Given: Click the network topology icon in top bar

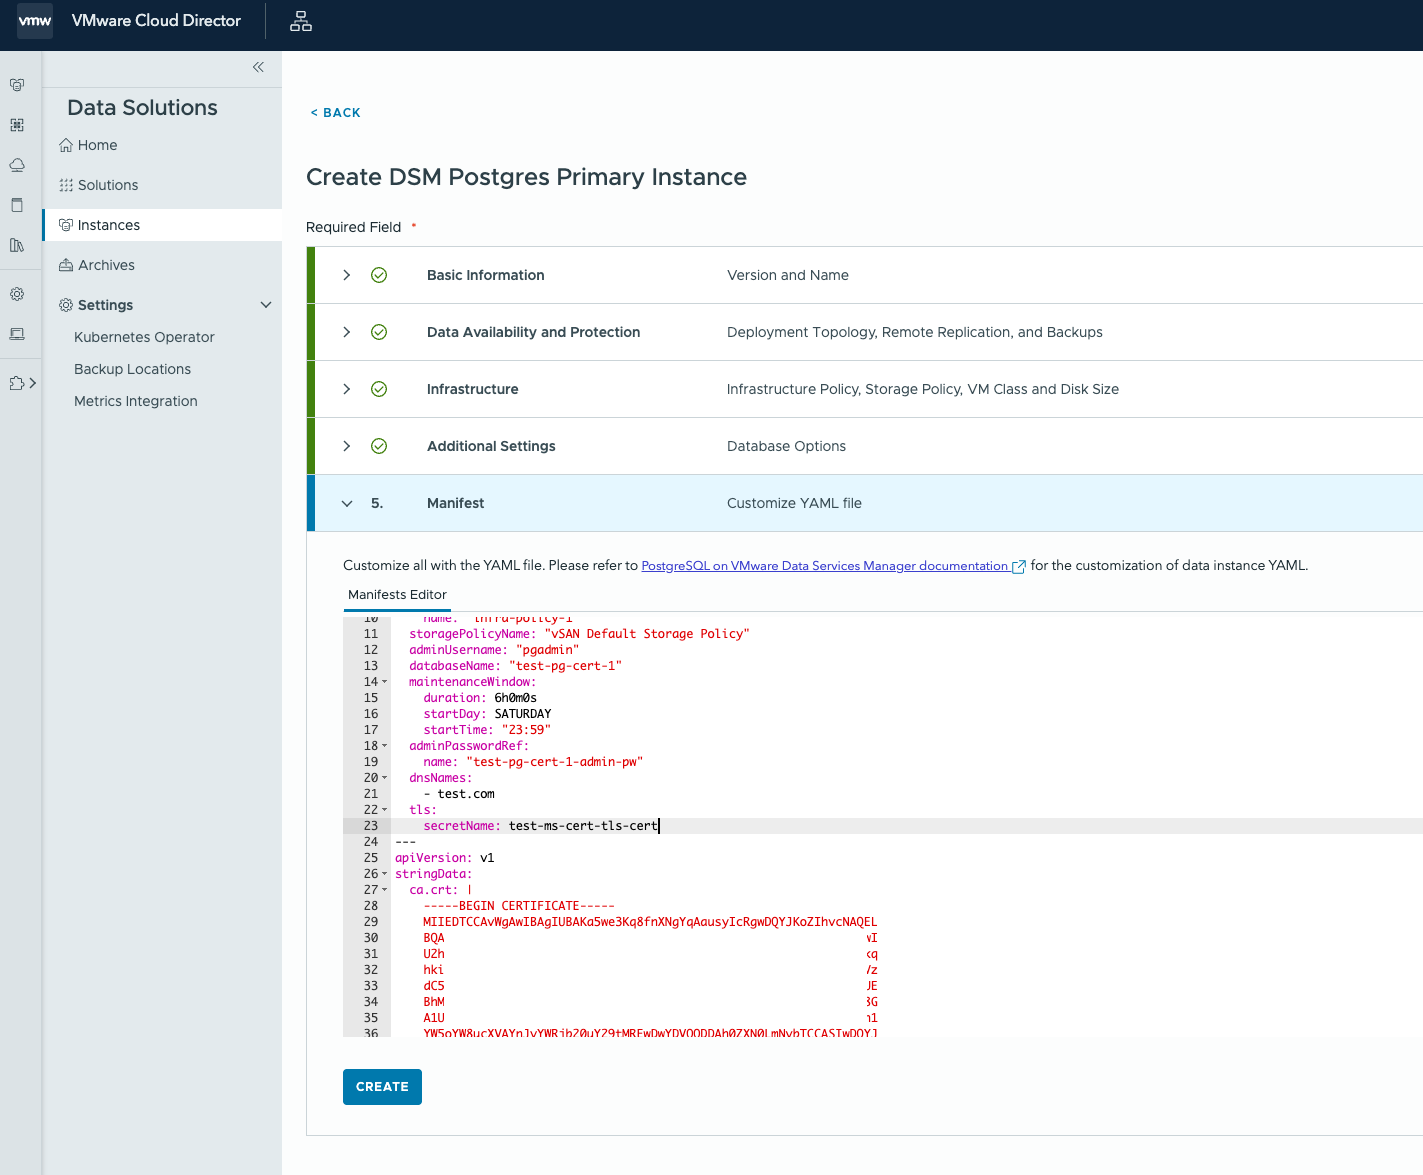Looking at the screenshot, I should (x=301, y=21).
